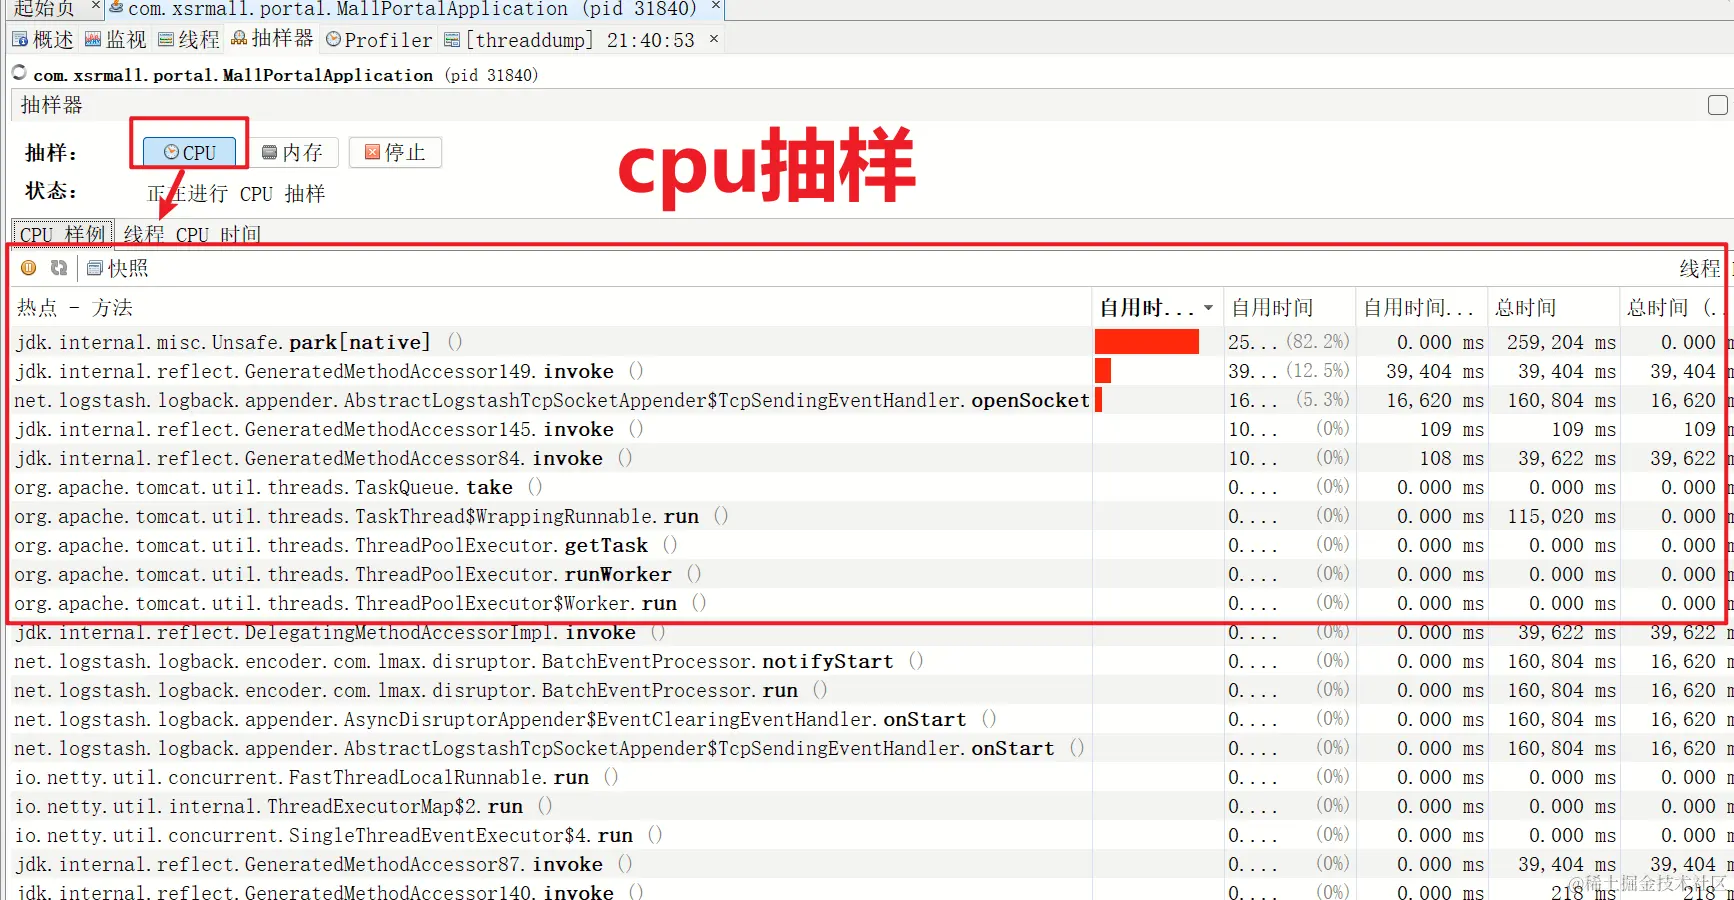Image resolution: width=1734 pixels, height=900 pixels.
Task: Select the EventClearingEventHandler.onStart row
Action: pyautogui.click(x=871, y=719)
